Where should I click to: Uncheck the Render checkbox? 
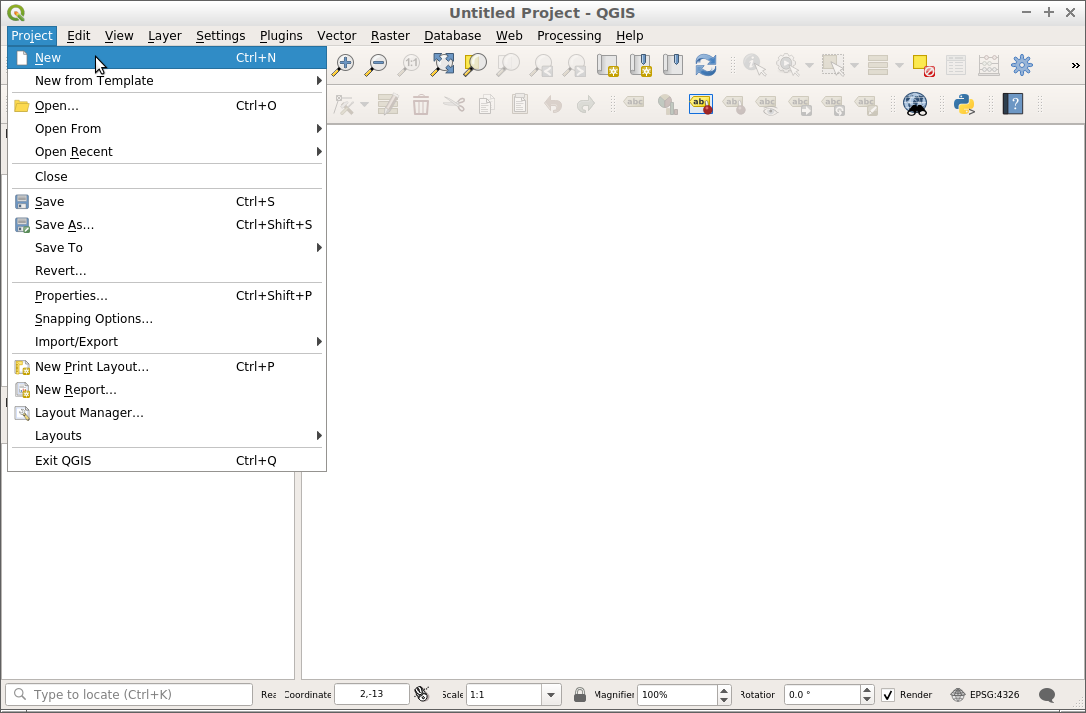click(888, 694)
